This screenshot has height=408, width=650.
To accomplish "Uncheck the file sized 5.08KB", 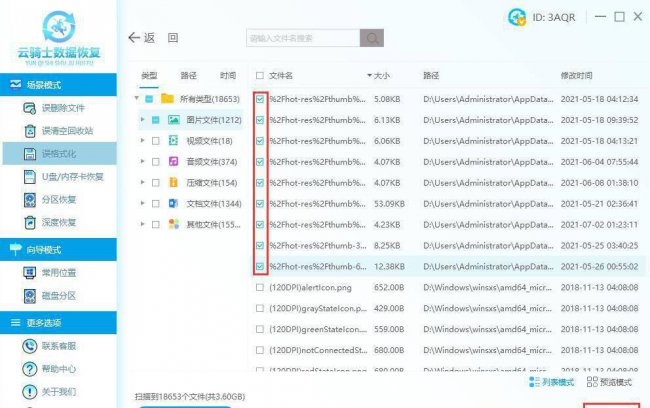I will [x=260, y=99].
